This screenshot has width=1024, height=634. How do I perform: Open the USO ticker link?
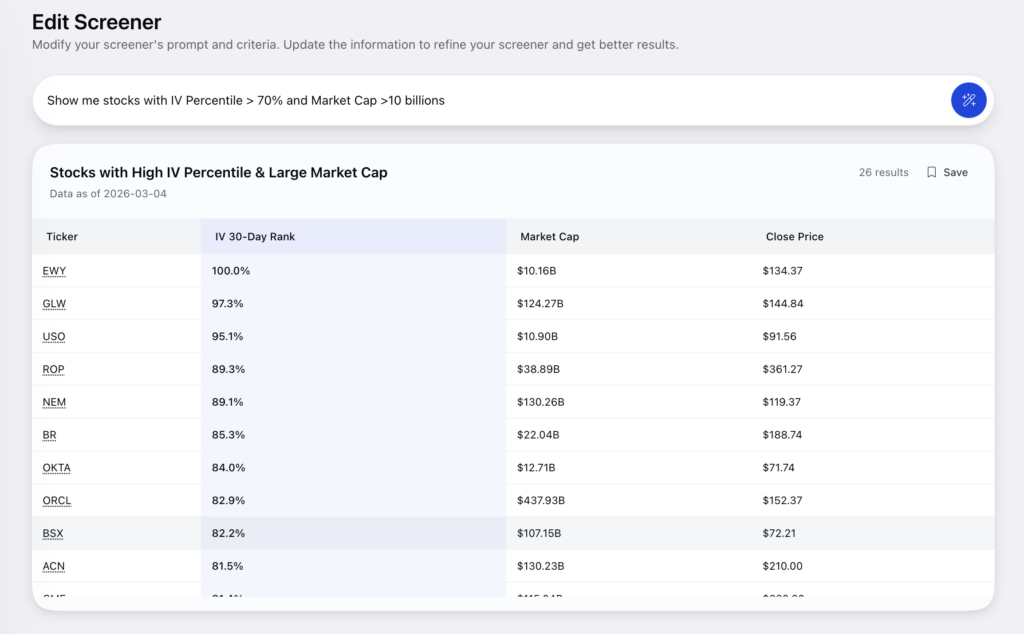point(54,336)
